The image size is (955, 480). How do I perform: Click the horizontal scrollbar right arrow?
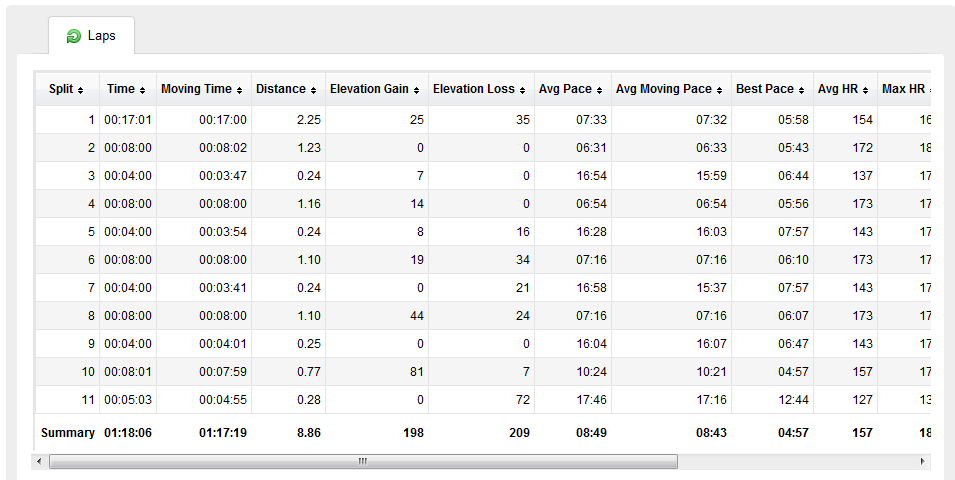(923, 461)
